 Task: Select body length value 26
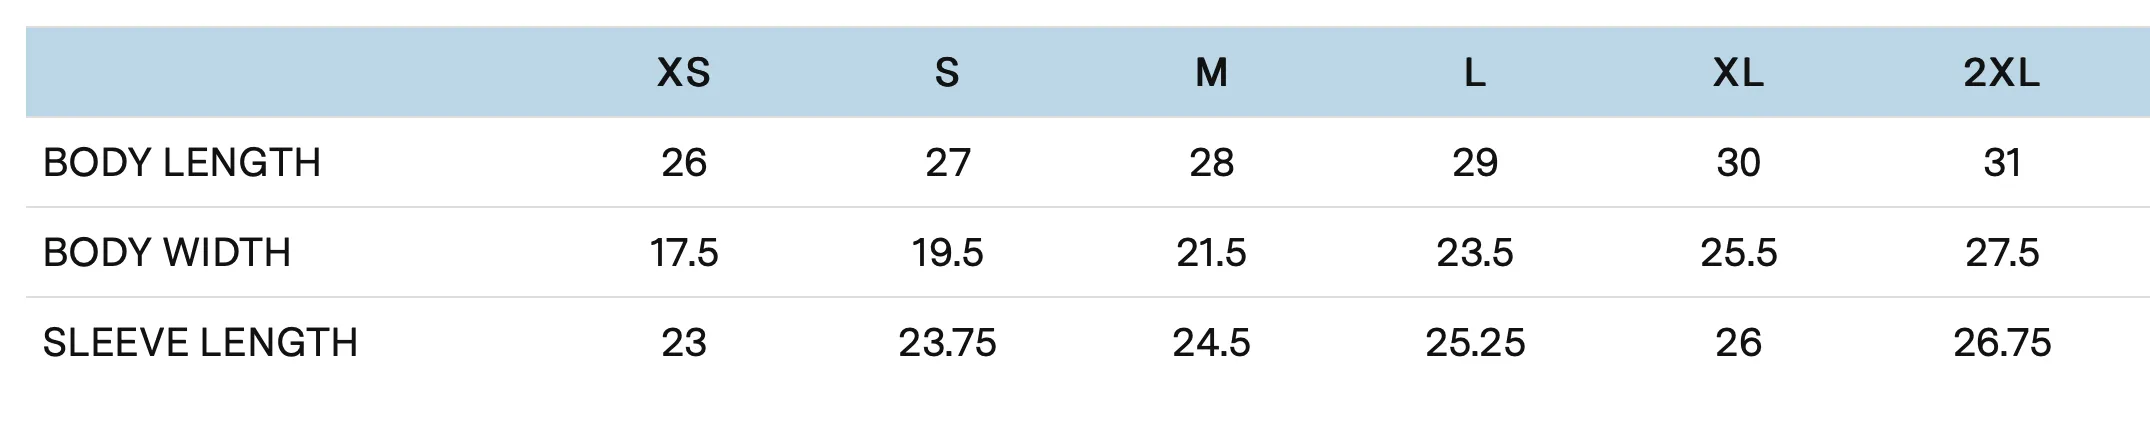[x=684, y=163]
